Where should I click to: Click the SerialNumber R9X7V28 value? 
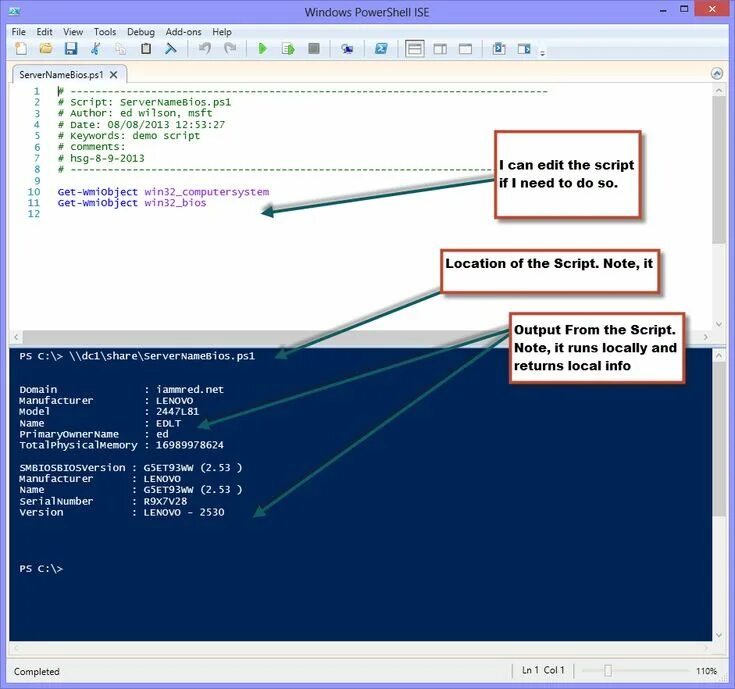coord(165,501)
